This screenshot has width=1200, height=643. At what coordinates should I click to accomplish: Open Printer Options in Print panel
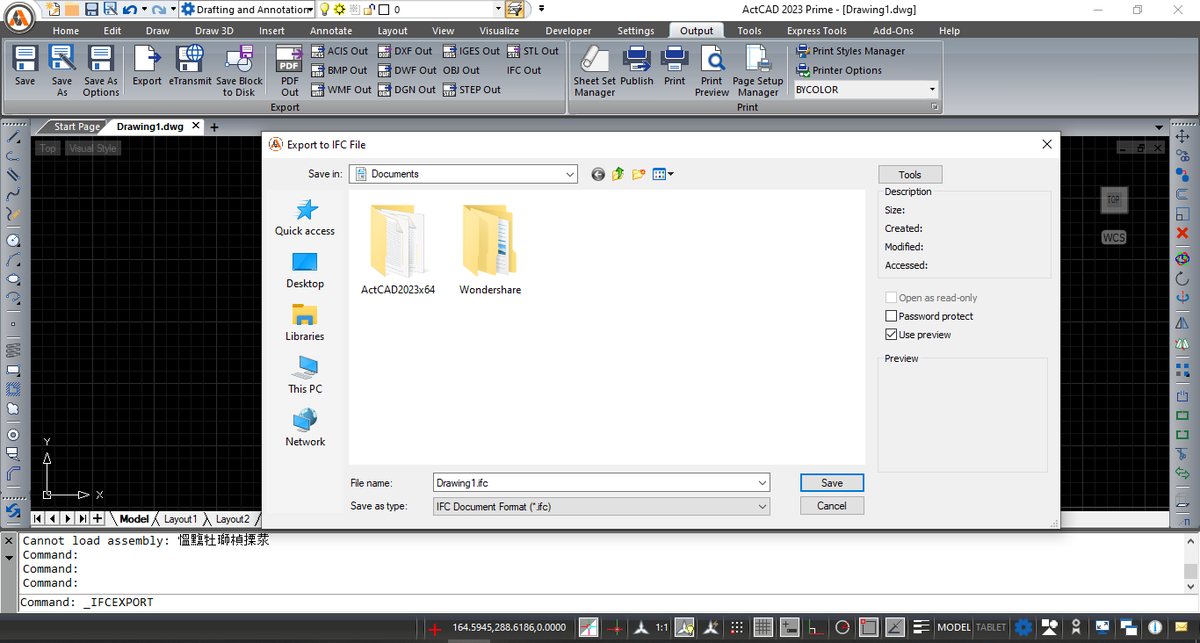click(x=839, y=70)
